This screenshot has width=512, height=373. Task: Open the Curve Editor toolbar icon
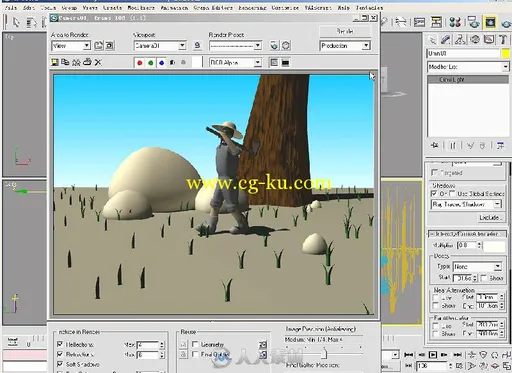click(x=419, y=22)
